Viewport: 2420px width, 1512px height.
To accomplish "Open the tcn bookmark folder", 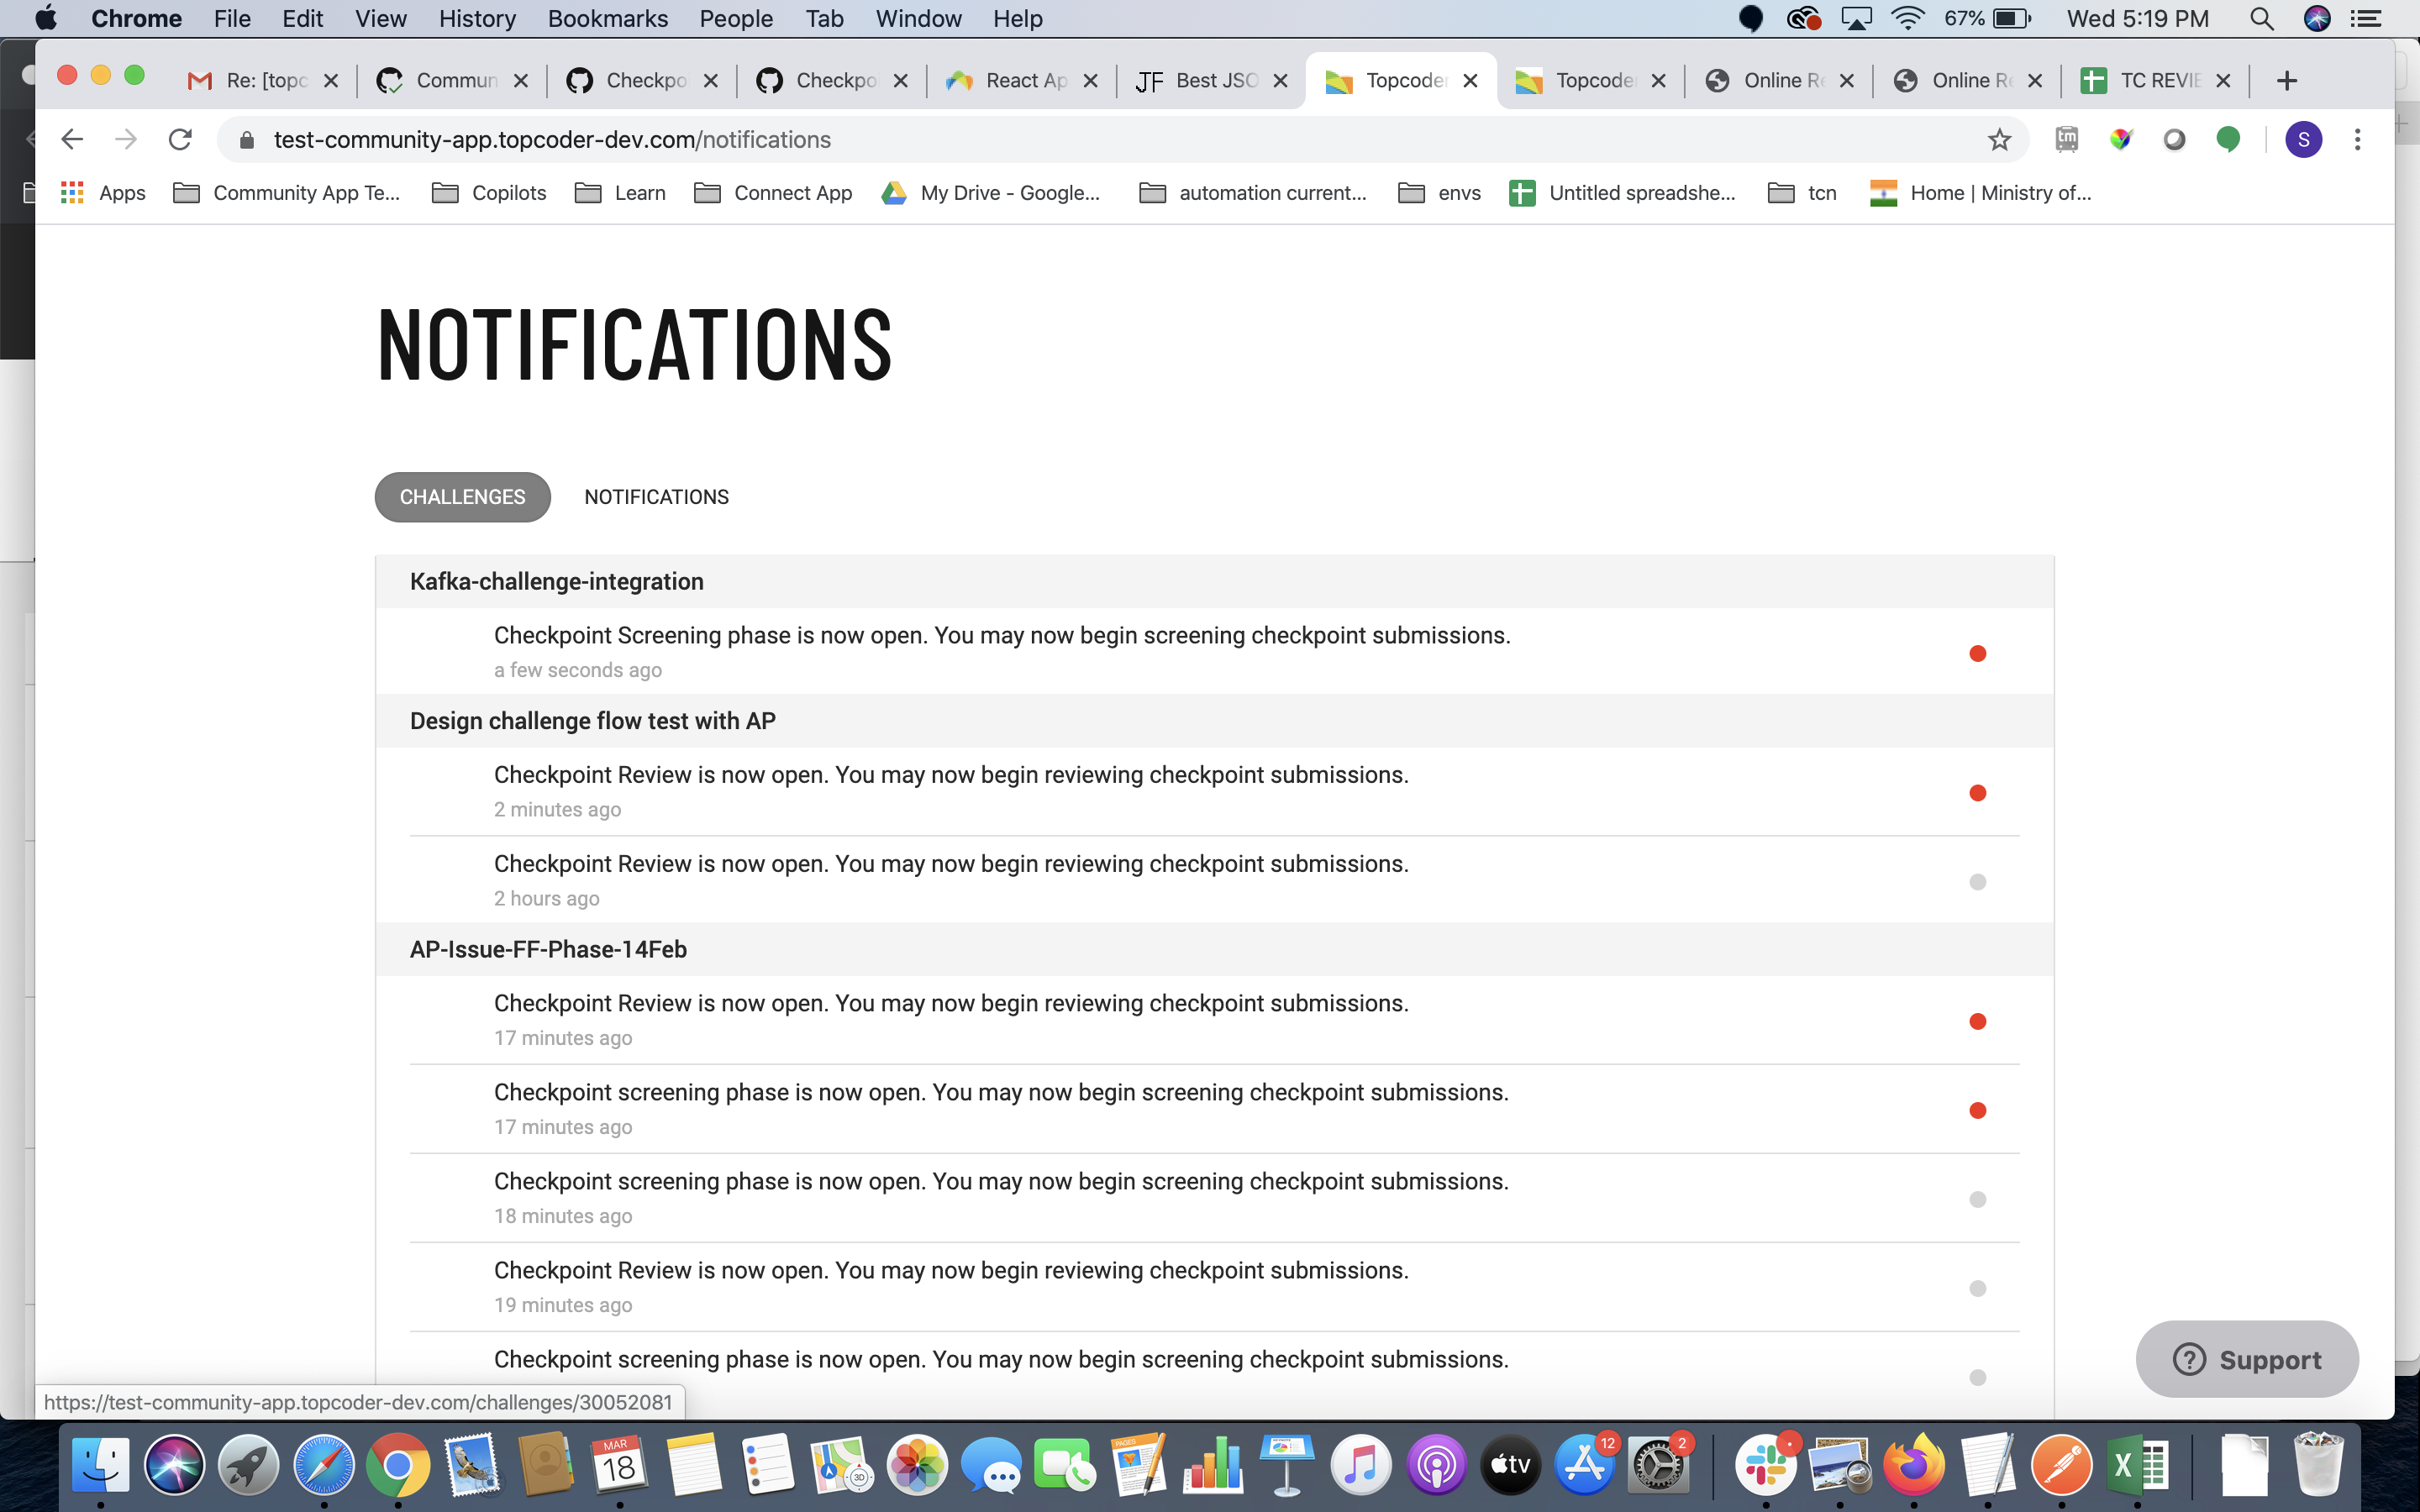I will [1802, 193].
